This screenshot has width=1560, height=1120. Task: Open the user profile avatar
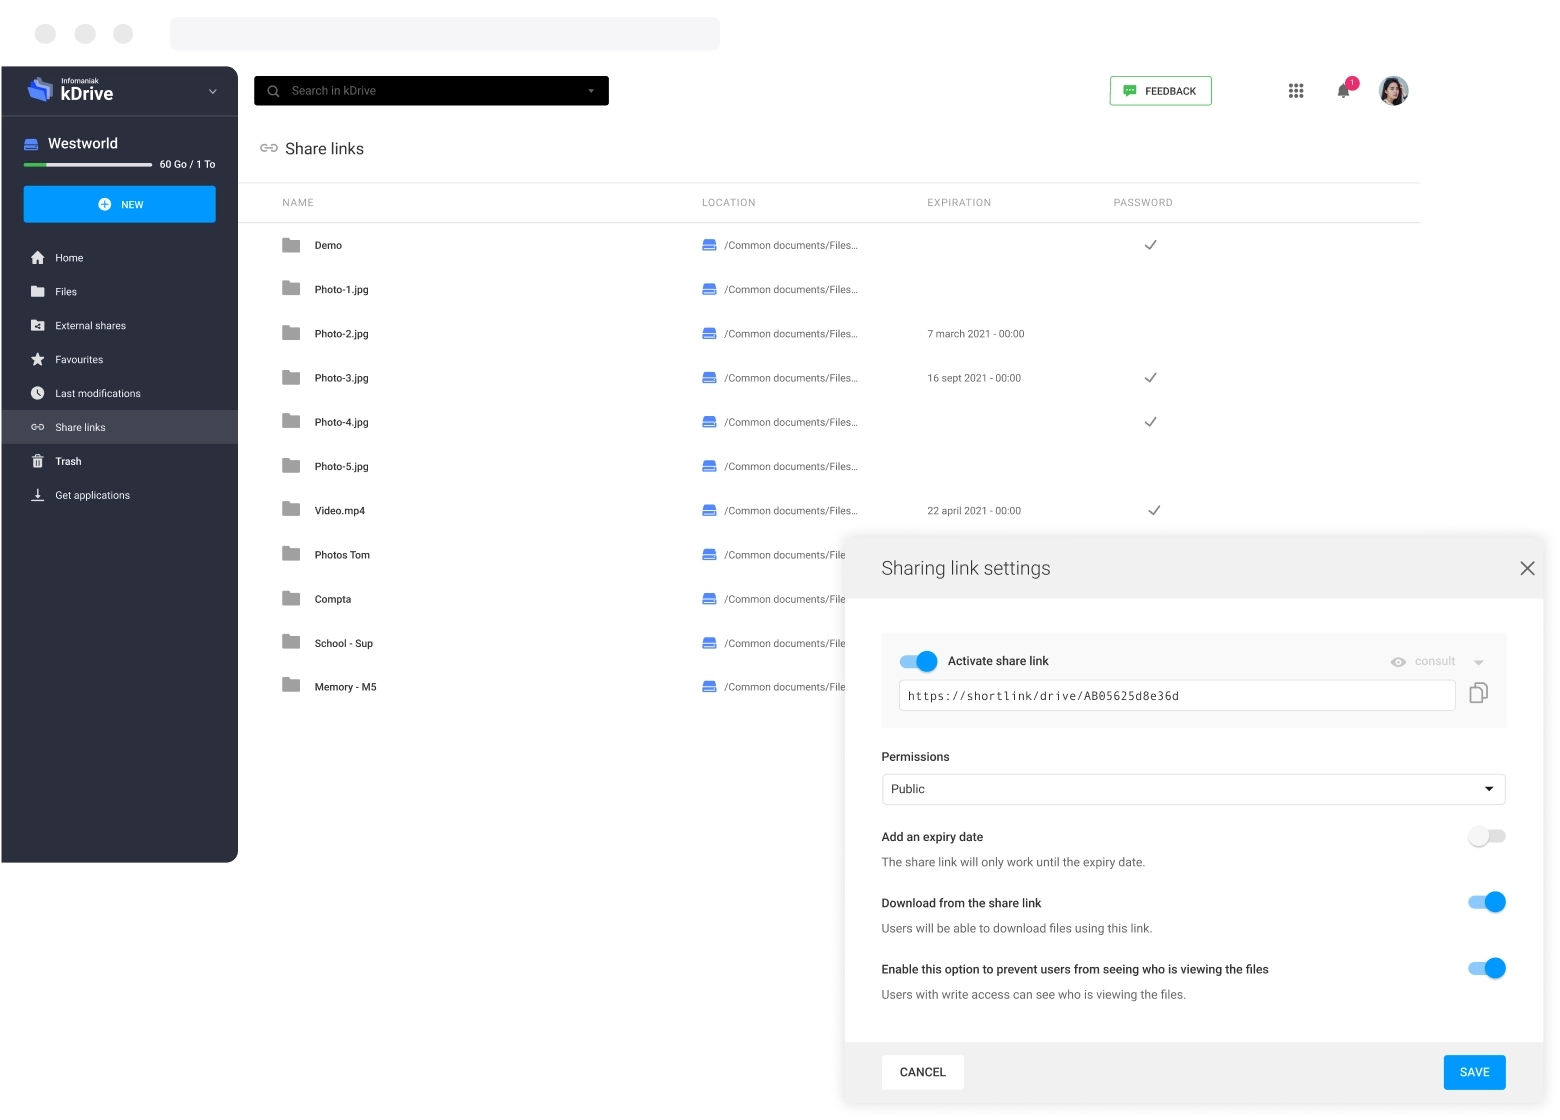[x=1394, y=91]
